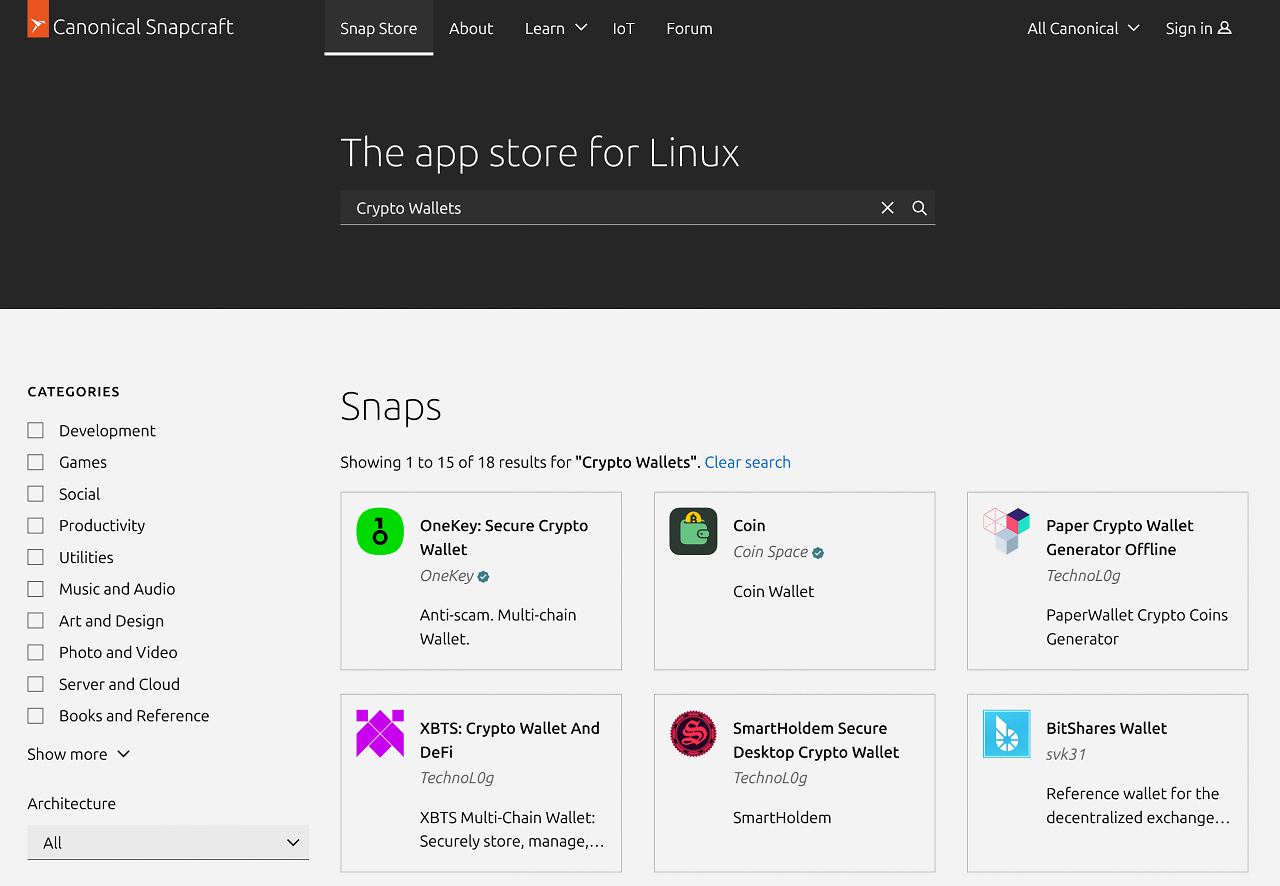Click the SmartHoldem red circular icon
The image size is (1280, 886).
pos(693,734)
